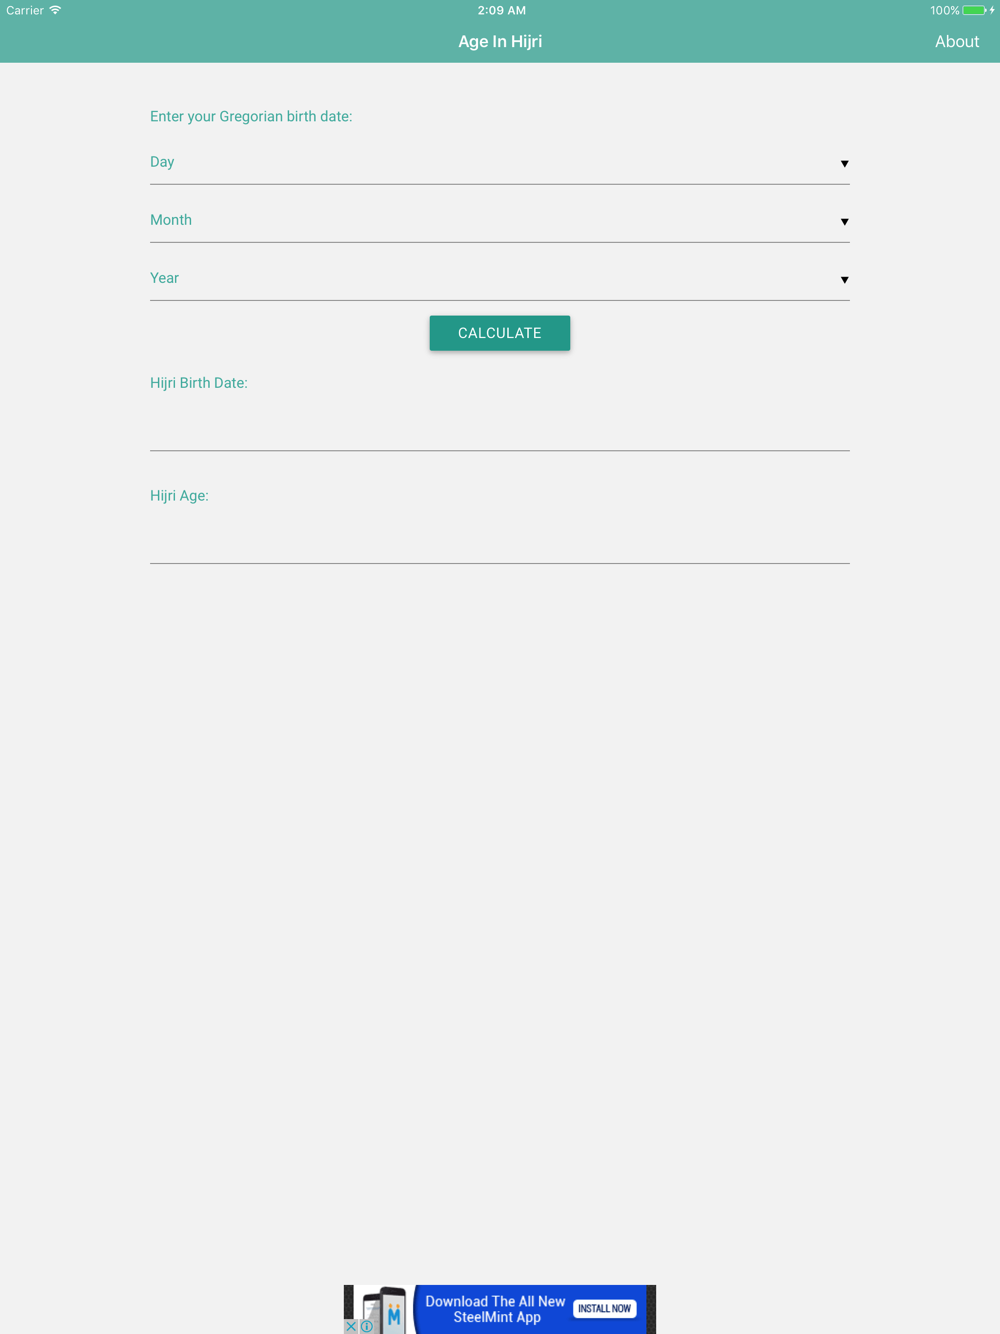Tap the Wi-Fi status icon
This screenshot has width=1000, height=1334.
(x=56, y=10)
